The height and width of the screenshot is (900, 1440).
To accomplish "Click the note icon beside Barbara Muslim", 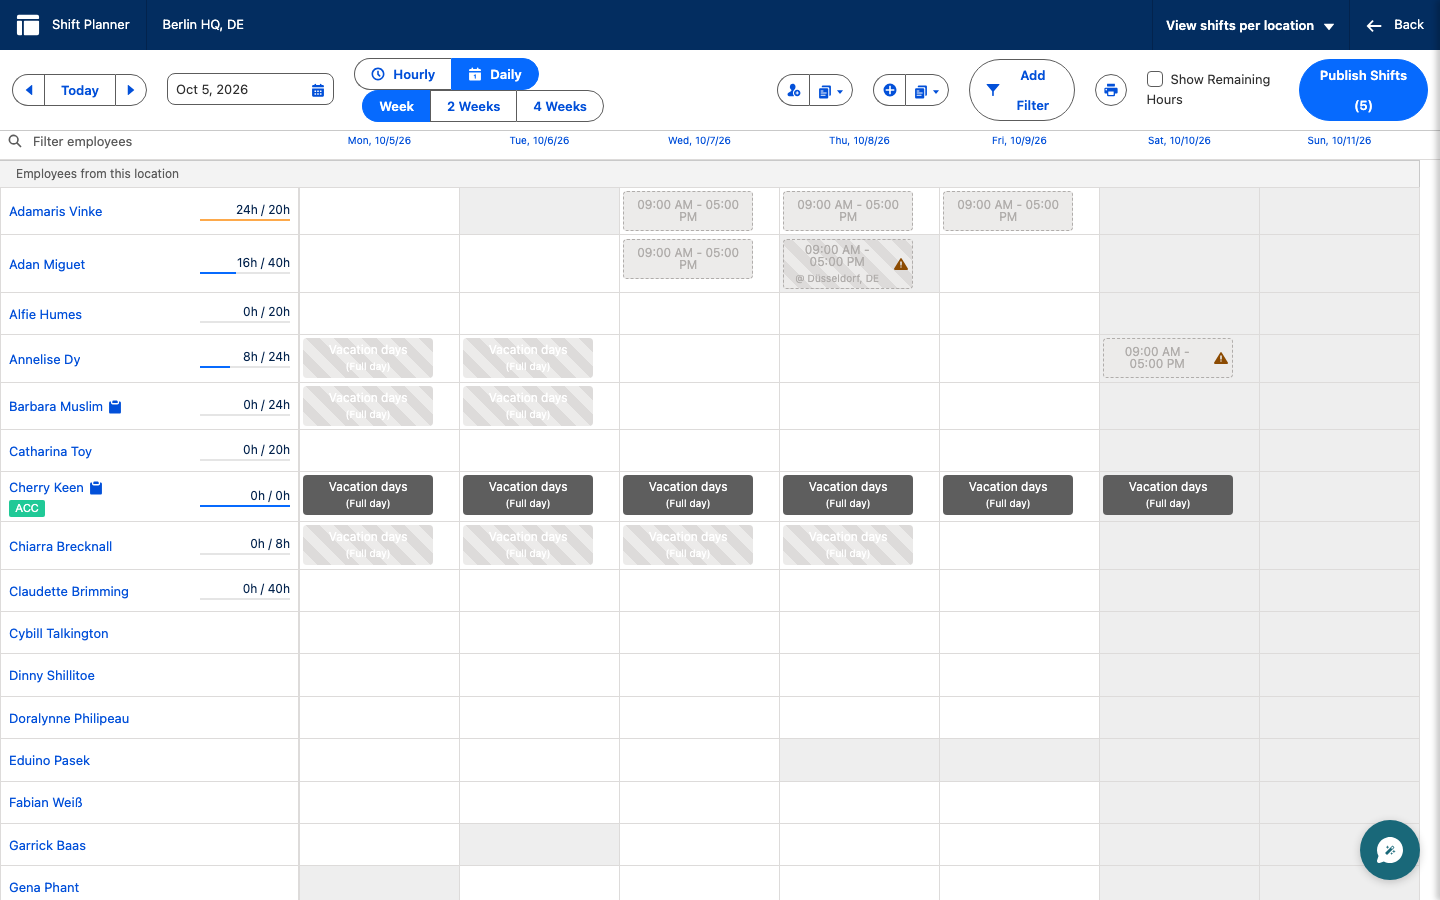I will coord(115,407).
